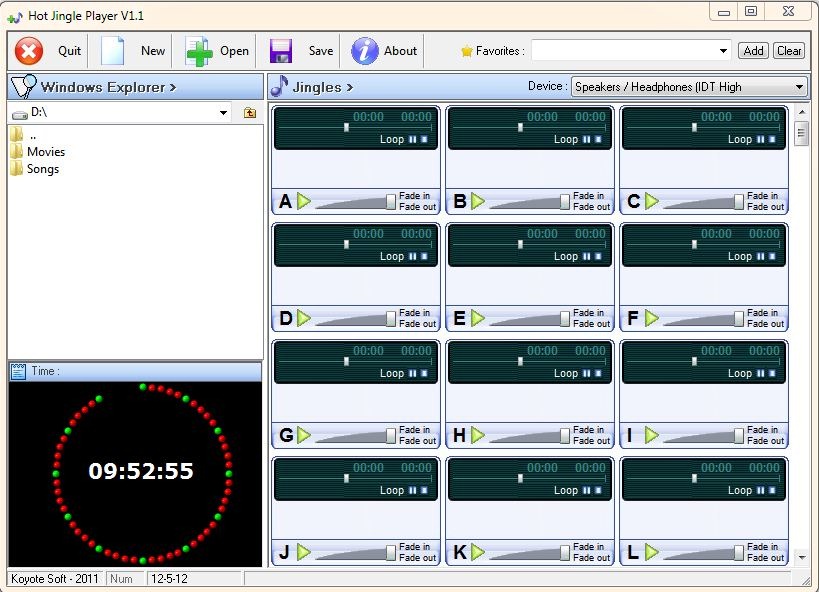
Task: Toggle Fade out on jingle F
Action: (764, 324)
